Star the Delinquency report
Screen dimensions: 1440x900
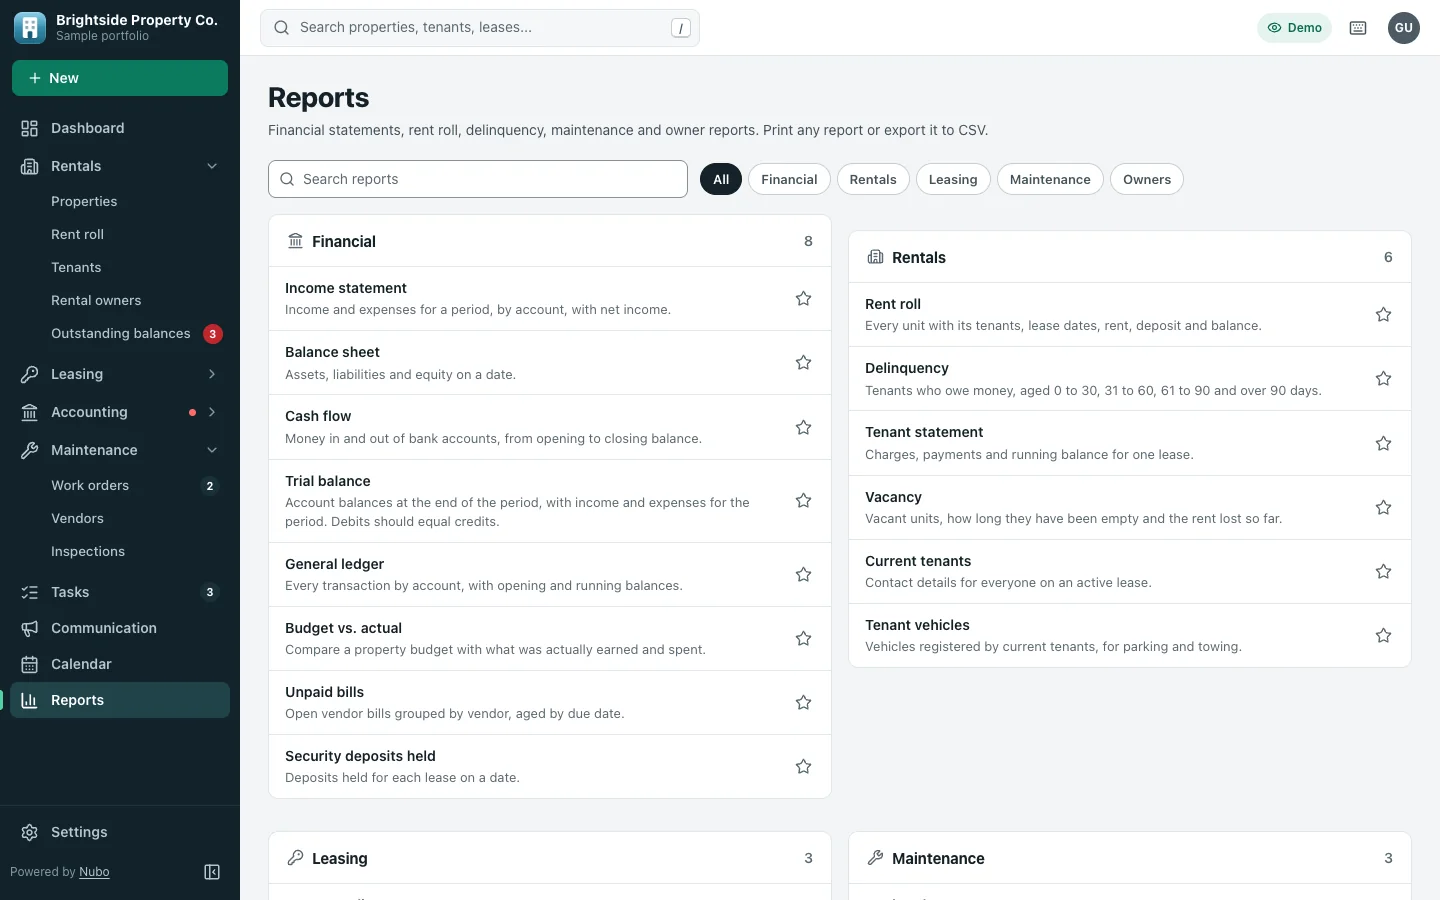[1383, 378]
